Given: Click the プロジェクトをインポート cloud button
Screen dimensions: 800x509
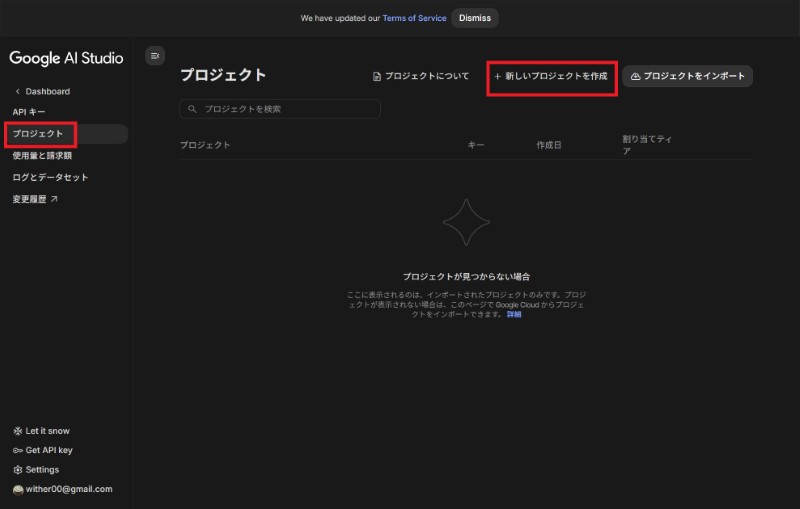Looking at the screenshot, I should [x=687, y=76].
